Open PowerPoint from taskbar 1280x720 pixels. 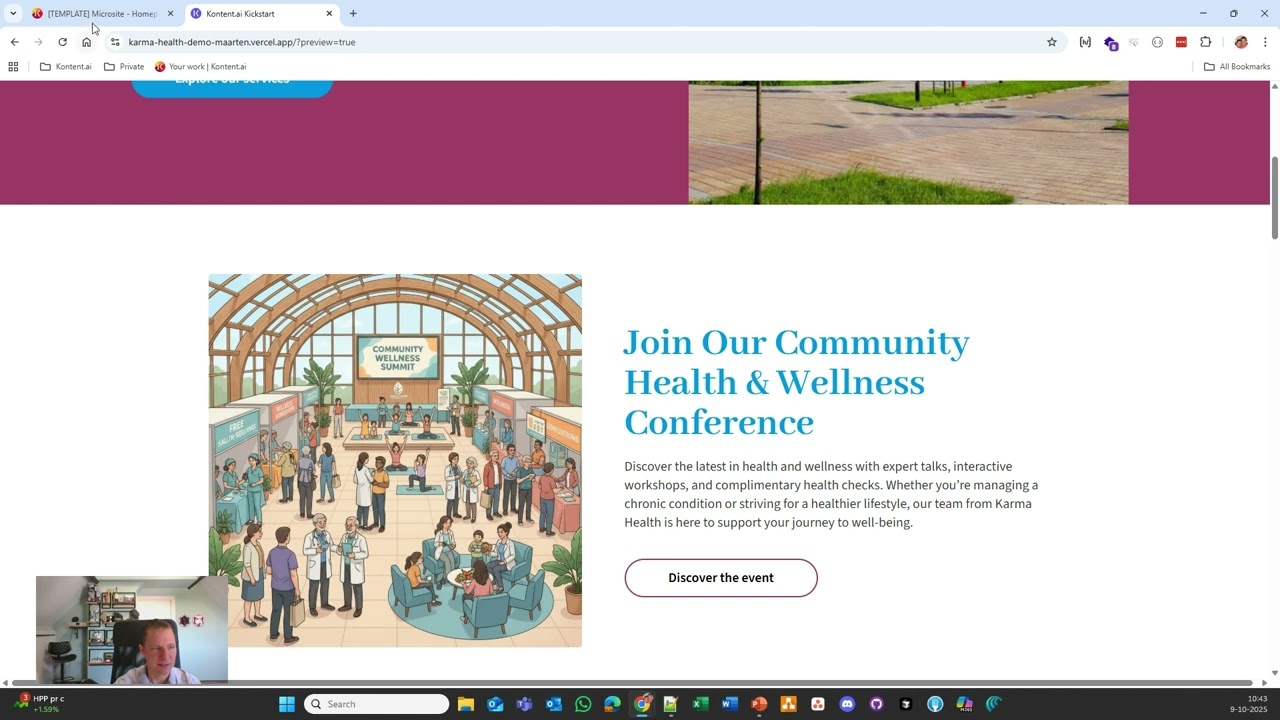click(759, 704)
